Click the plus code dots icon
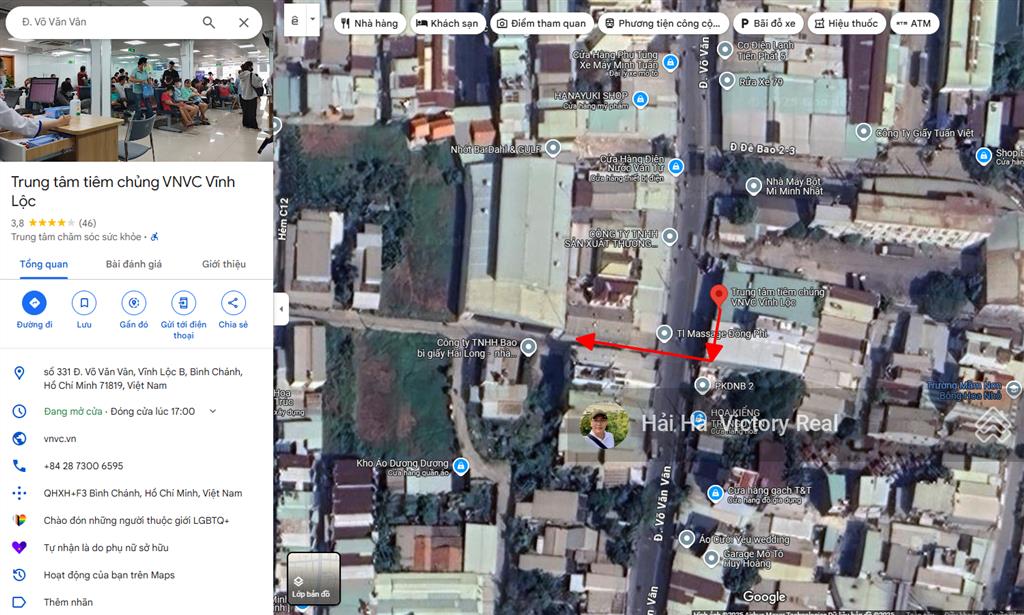 point(20,494)
